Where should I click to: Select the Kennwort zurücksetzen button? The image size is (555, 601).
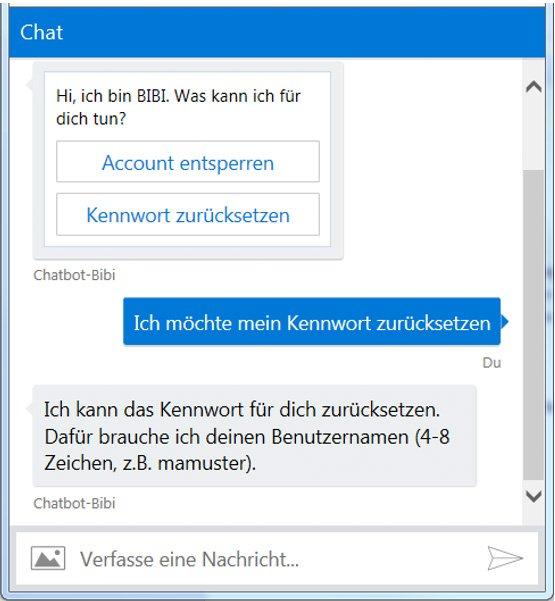[x=188, y=214]
